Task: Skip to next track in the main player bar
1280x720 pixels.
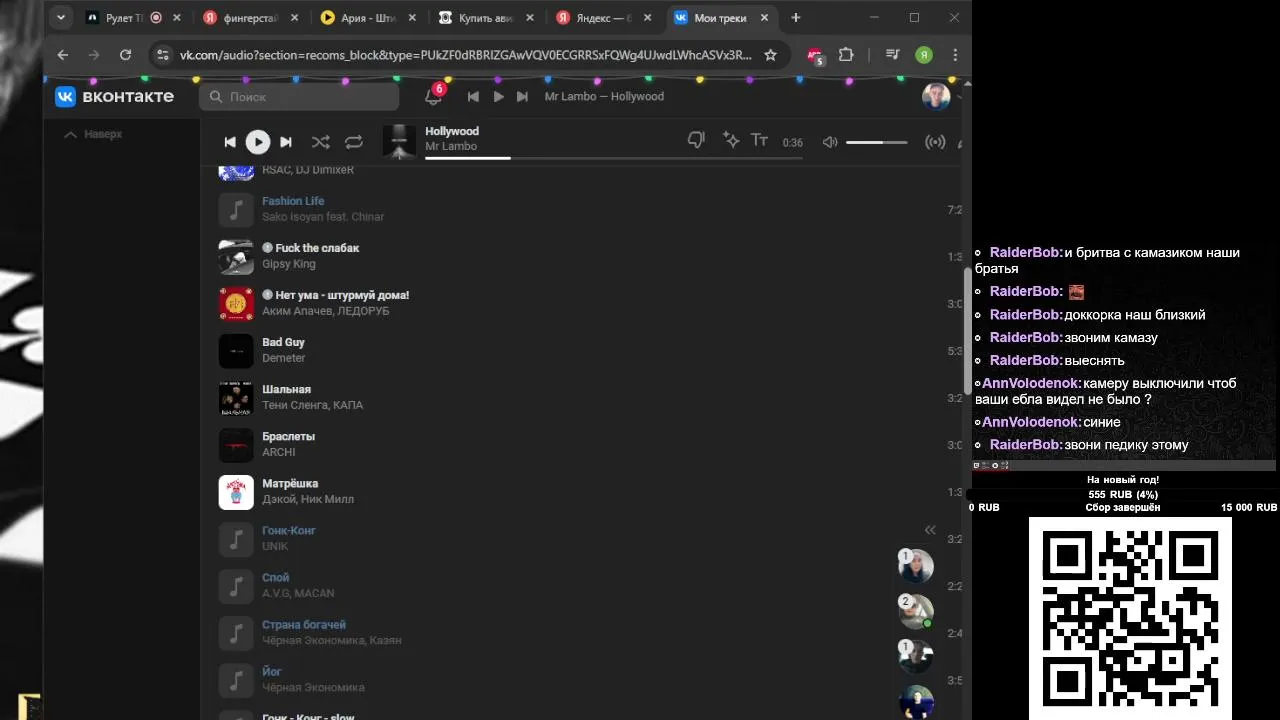Action: 286,142
